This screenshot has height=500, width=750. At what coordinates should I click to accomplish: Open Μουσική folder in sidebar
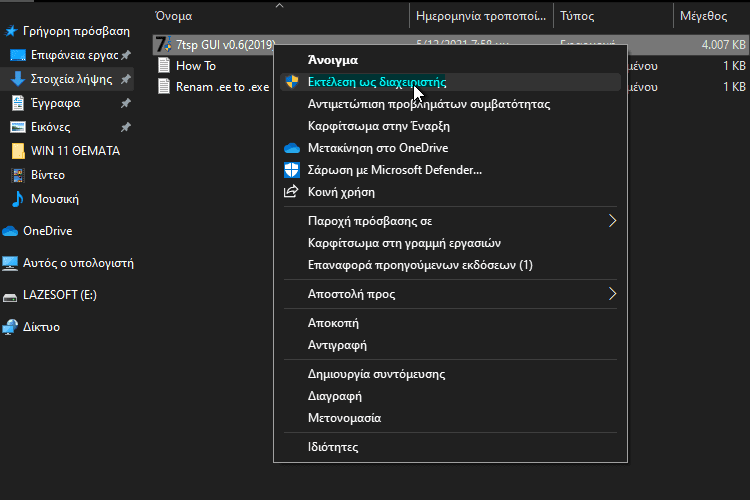55,199
